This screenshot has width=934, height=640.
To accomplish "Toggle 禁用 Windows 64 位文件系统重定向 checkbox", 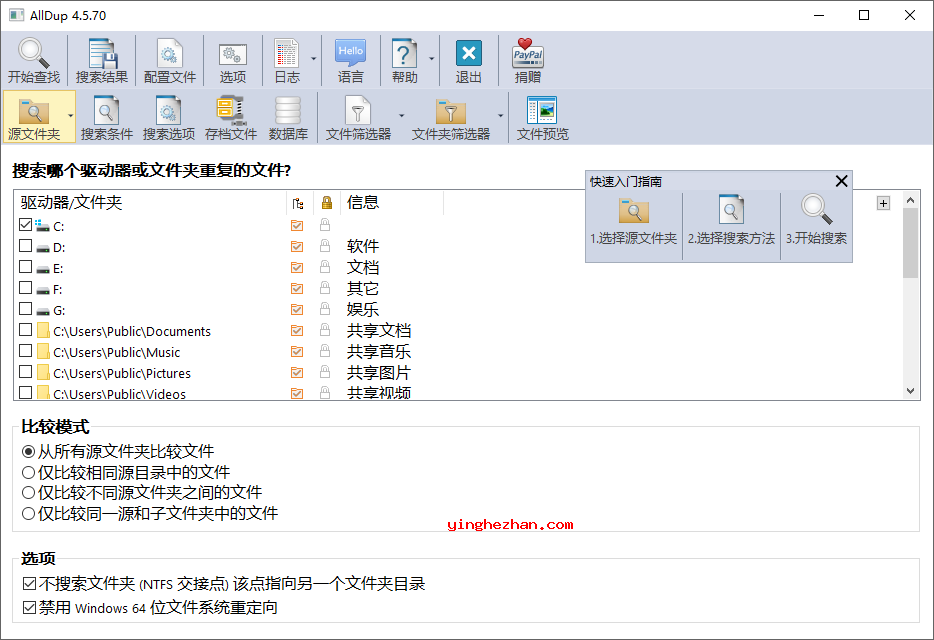I will coord(29,608).
